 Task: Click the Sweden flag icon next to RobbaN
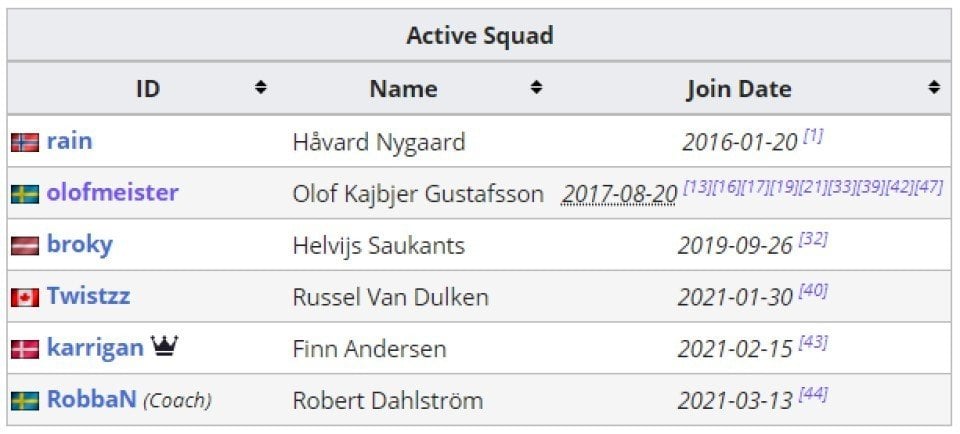(x=25, y=401)
